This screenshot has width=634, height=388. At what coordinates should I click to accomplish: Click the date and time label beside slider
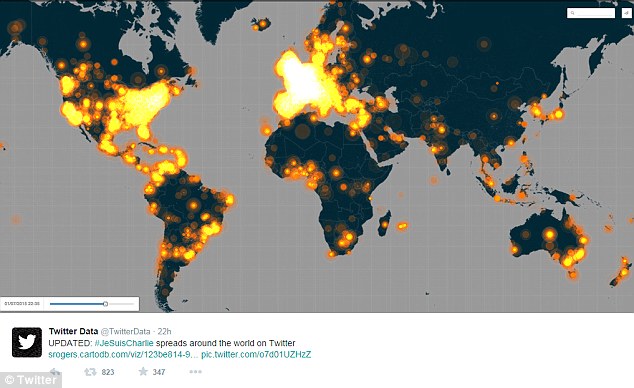click(x=22, y=304)
